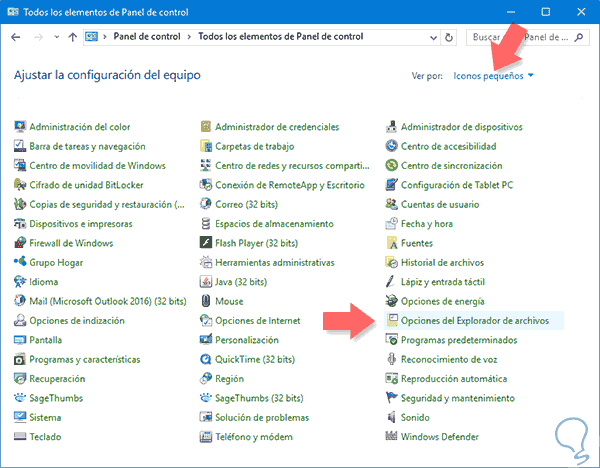This screenshot has width=600, height=468.
Task: Open the Opciones de energía icon
Action: point(391,301)
